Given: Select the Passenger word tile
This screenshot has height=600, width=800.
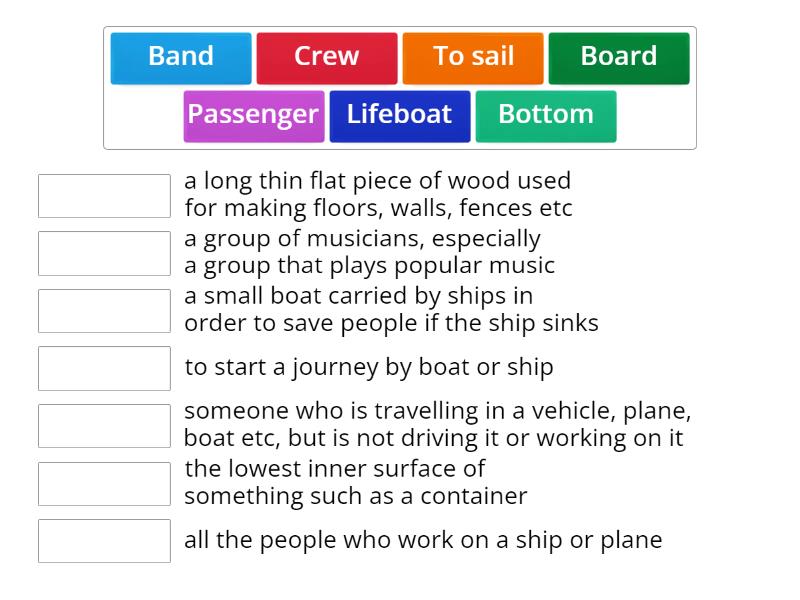Looking at the screenshot, I should (253, 115).
